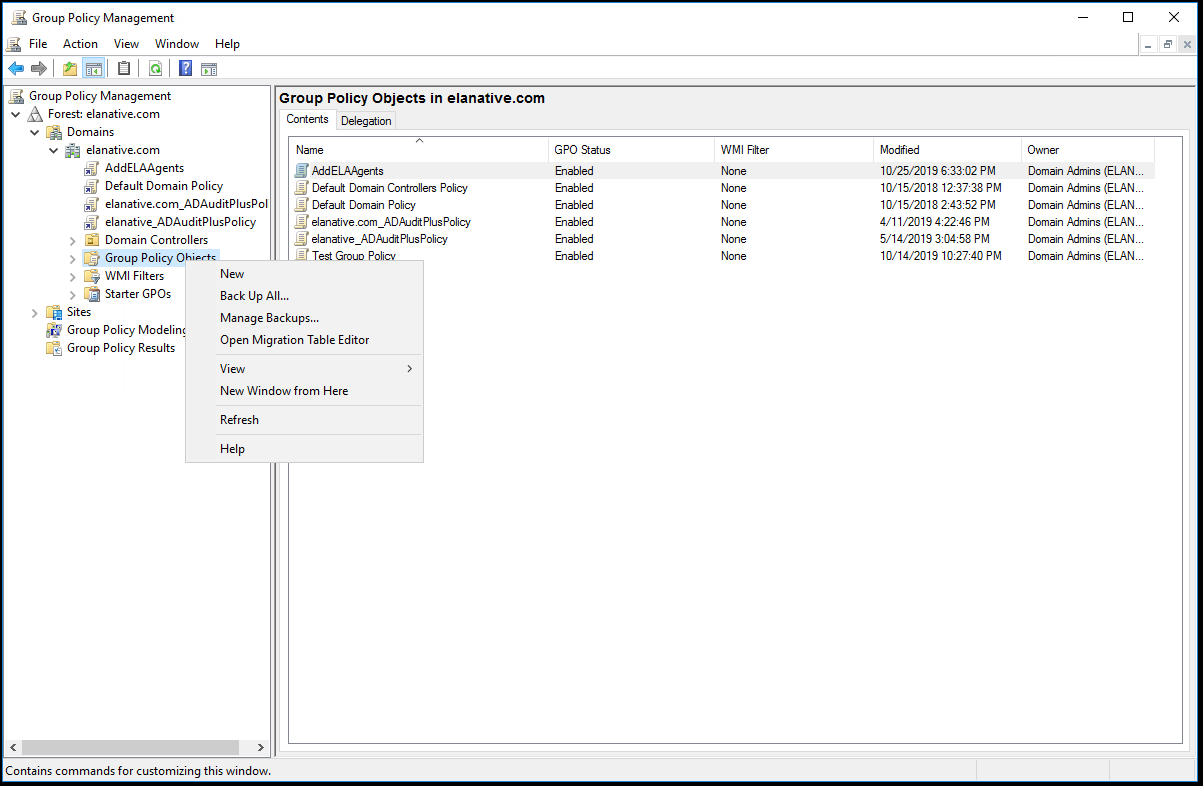Open the Window menu in menu bar
The width and height of the screenshot is (1203, 786).
[x=177, y=44]
